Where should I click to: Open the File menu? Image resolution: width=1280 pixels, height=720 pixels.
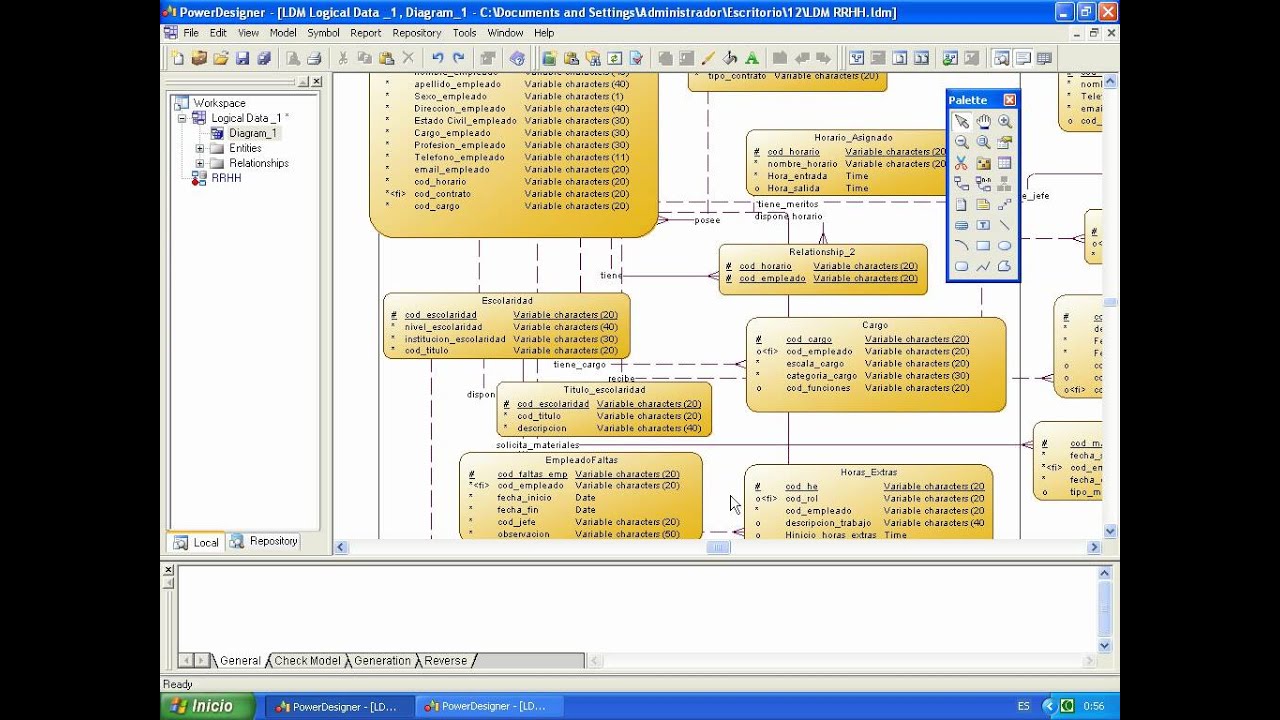click(191, 33)
